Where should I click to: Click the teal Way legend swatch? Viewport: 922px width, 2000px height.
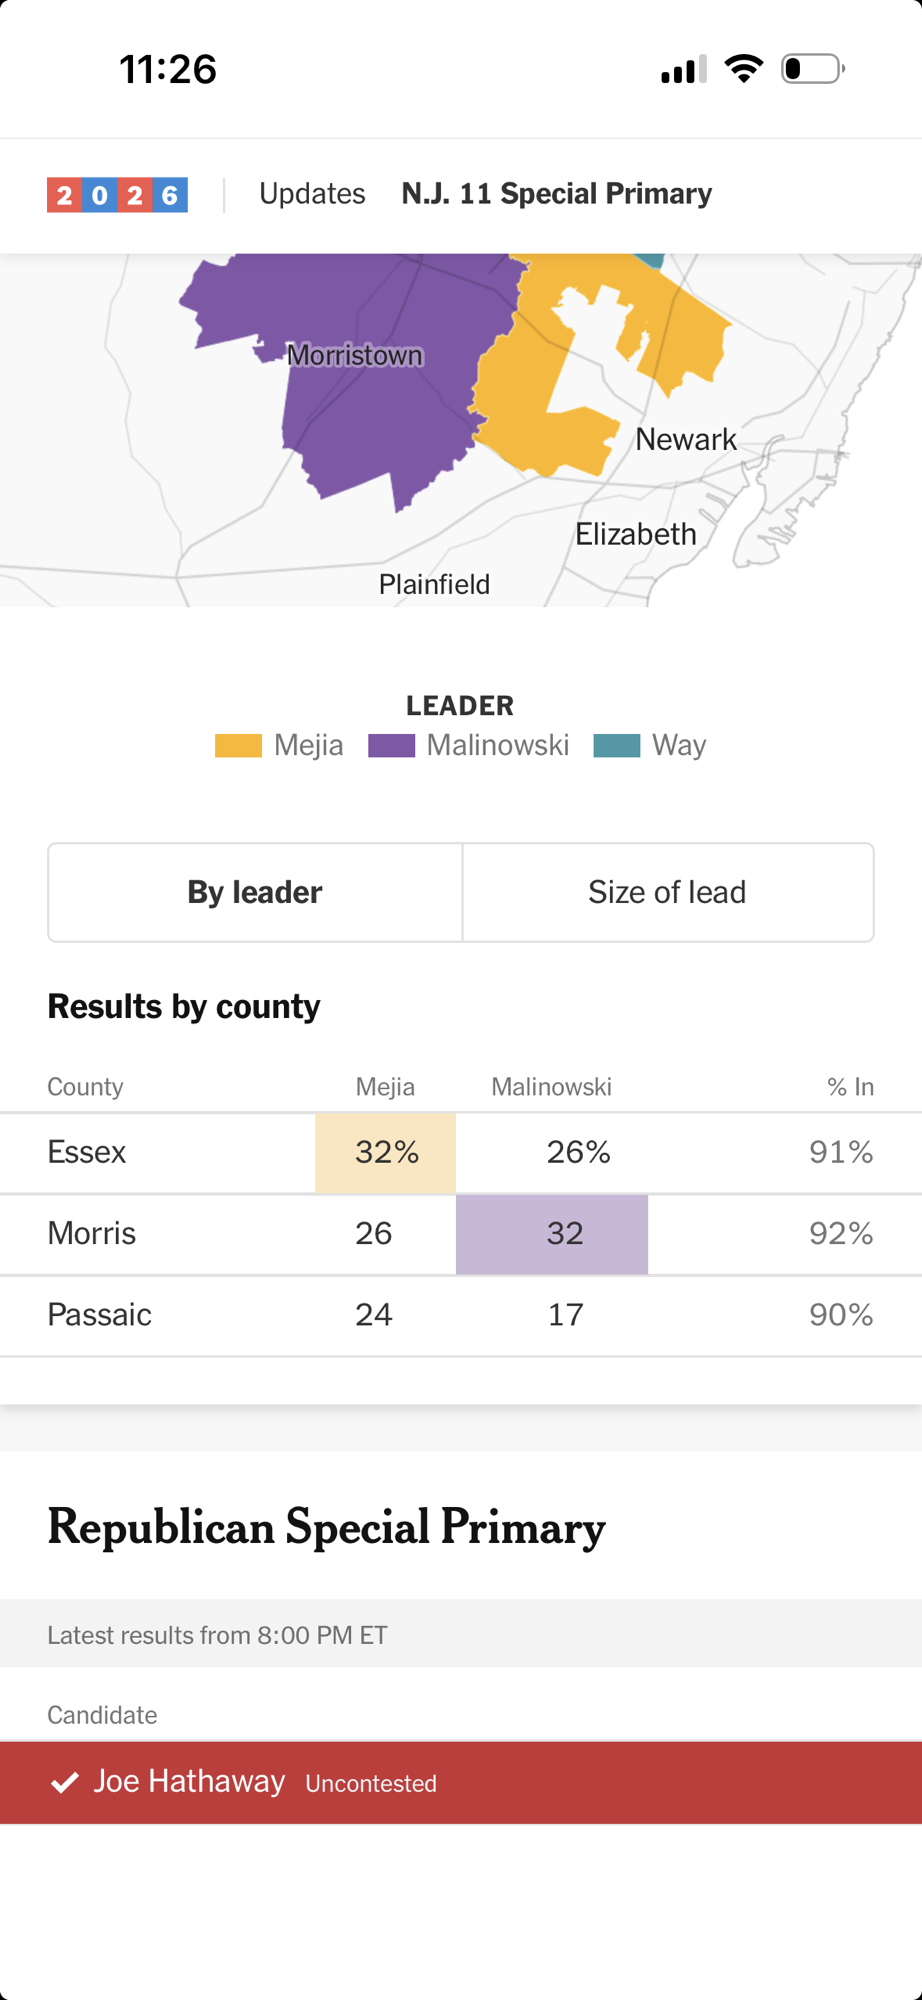pyautogui.click(x=616, y=746)
